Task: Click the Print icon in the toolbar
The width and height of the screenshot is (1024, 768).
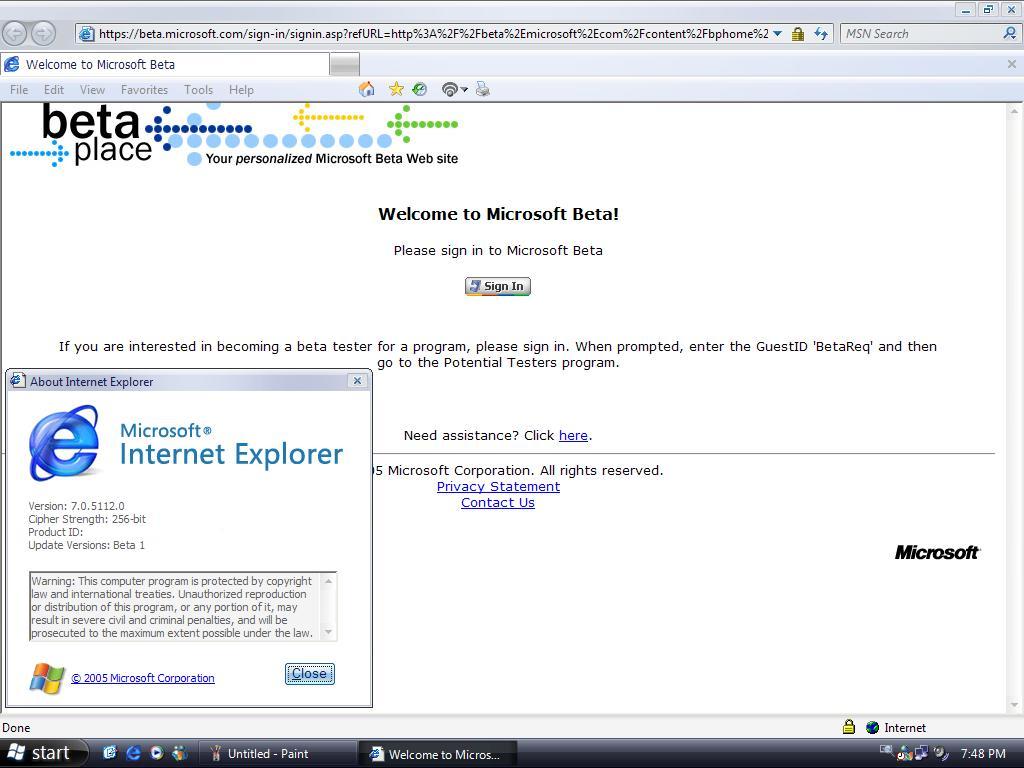Action: 483,89
